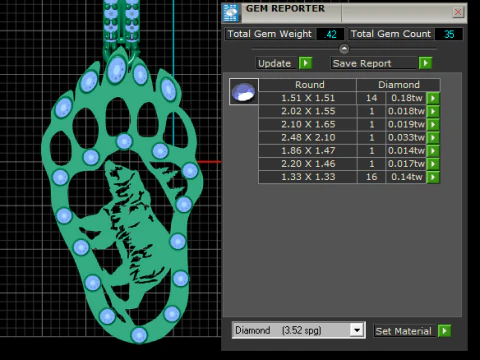The width and height of the screenshot is (480, 360).
Task: Close the Gem Reporter window
Action: (x=458, y=12)
